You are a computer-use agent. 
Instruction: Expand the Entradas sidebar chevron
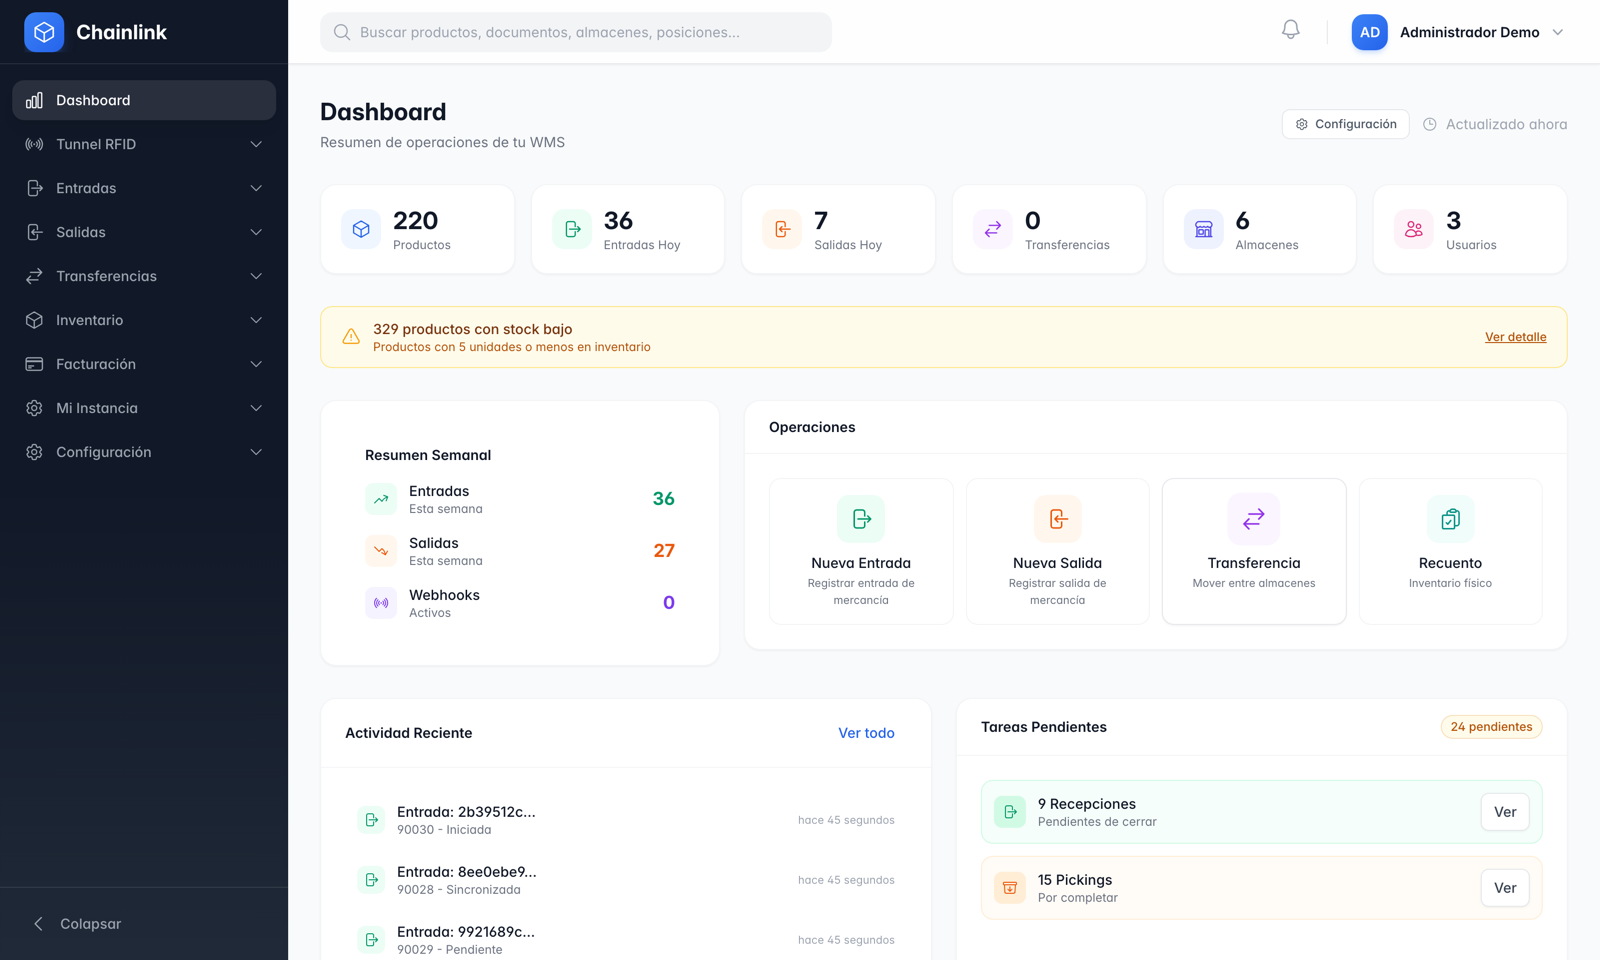pyautogui.click(x=256, y=188)
